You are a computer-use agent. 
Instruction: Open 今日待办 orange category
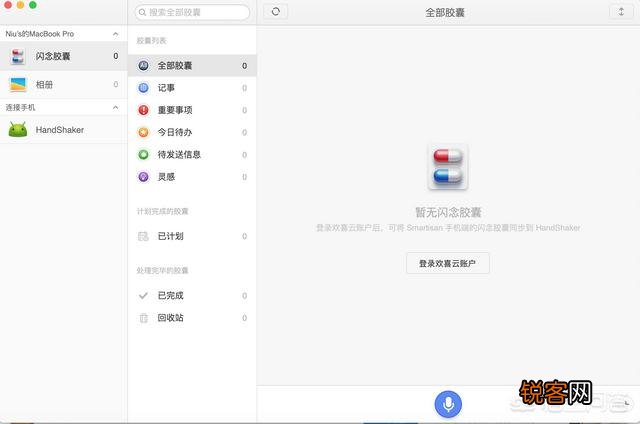point(192,132)
